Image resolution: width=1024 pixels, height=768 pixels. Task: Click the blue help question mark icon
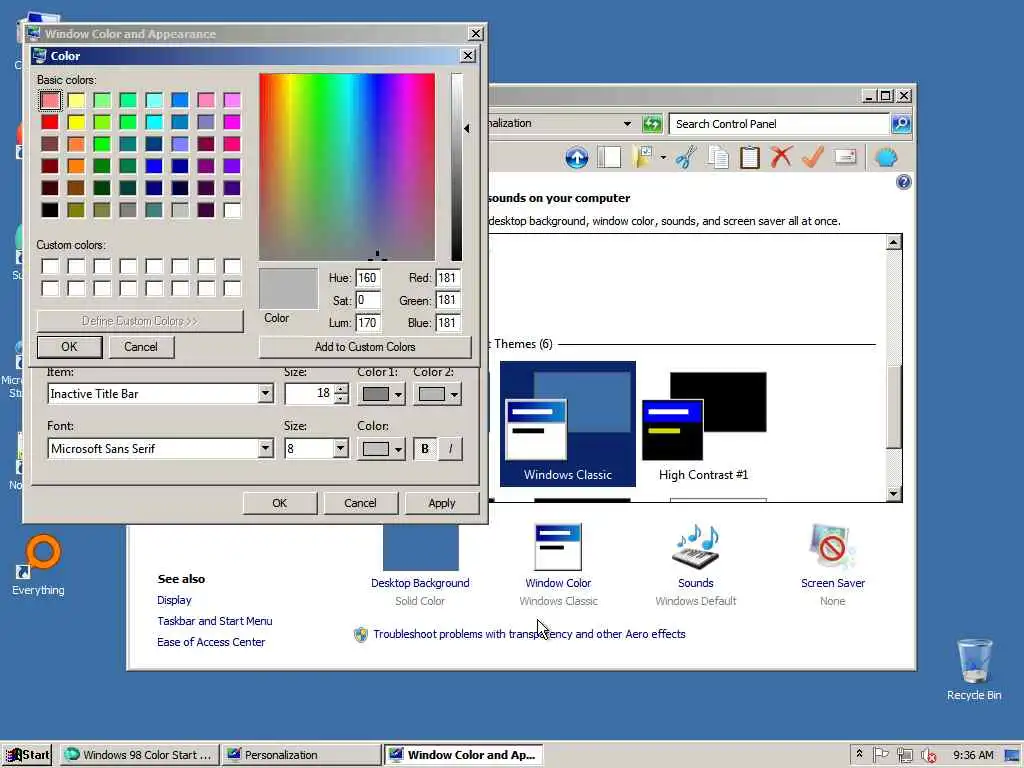click(x=903, y=182)
